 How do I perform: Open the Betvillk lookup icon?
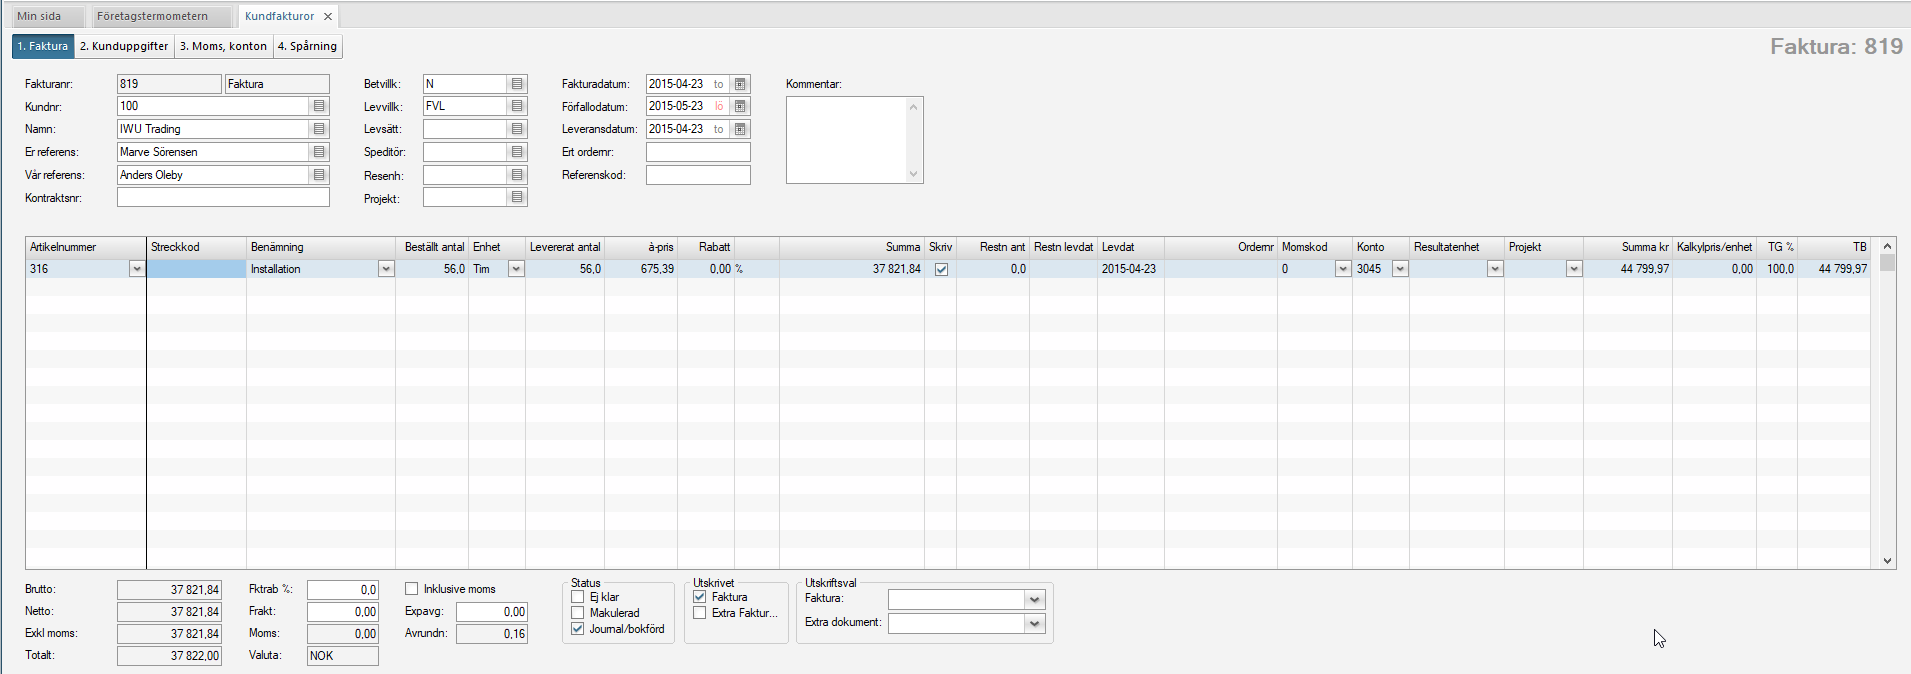click(x=517, y=84)
